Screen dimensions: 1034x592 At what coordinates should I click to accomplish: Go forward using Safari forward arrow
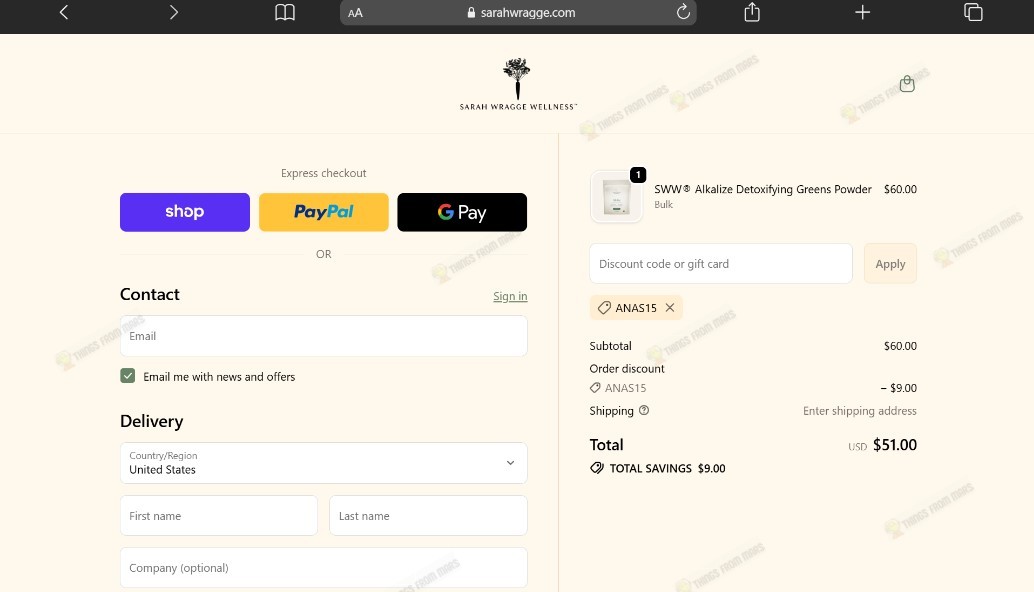173,12
